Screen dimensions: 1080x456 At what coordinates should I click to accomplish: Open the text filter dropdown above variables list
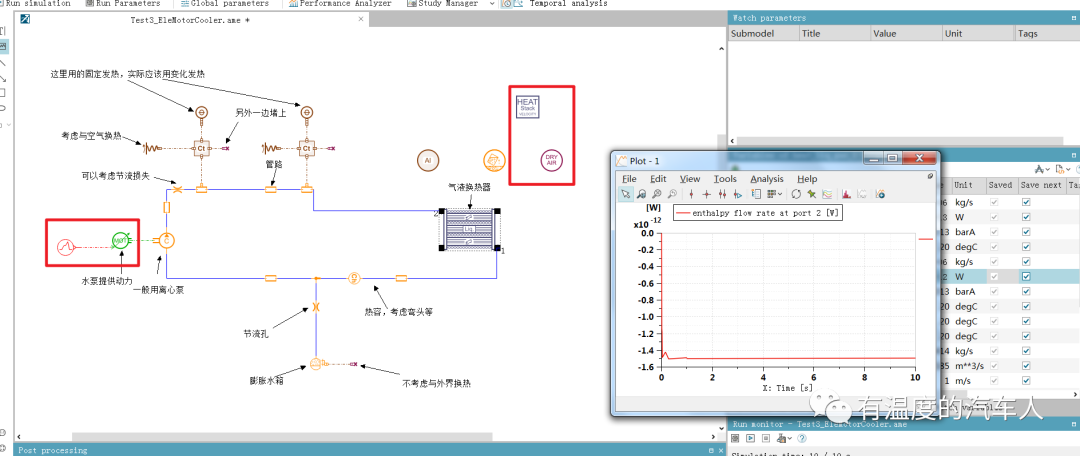click(1041, 169)
